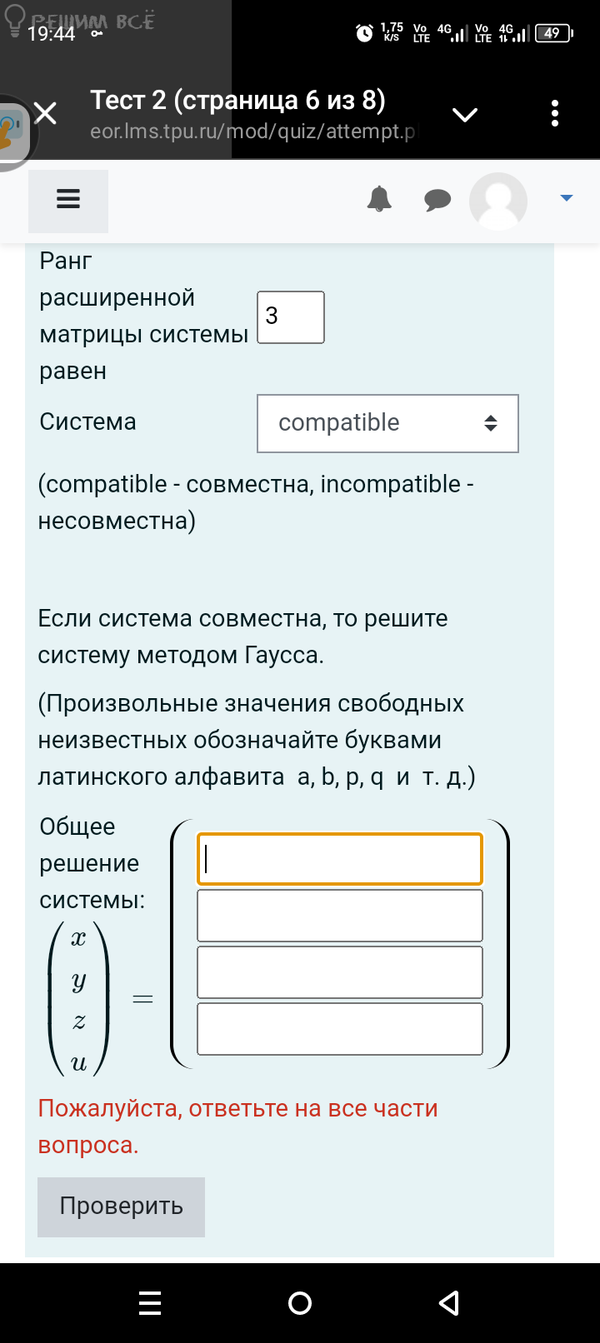The width and height of the screenshot is (600, 1343).
Task: Tap Android recent apps button
Action: (x=150, y=1302)
